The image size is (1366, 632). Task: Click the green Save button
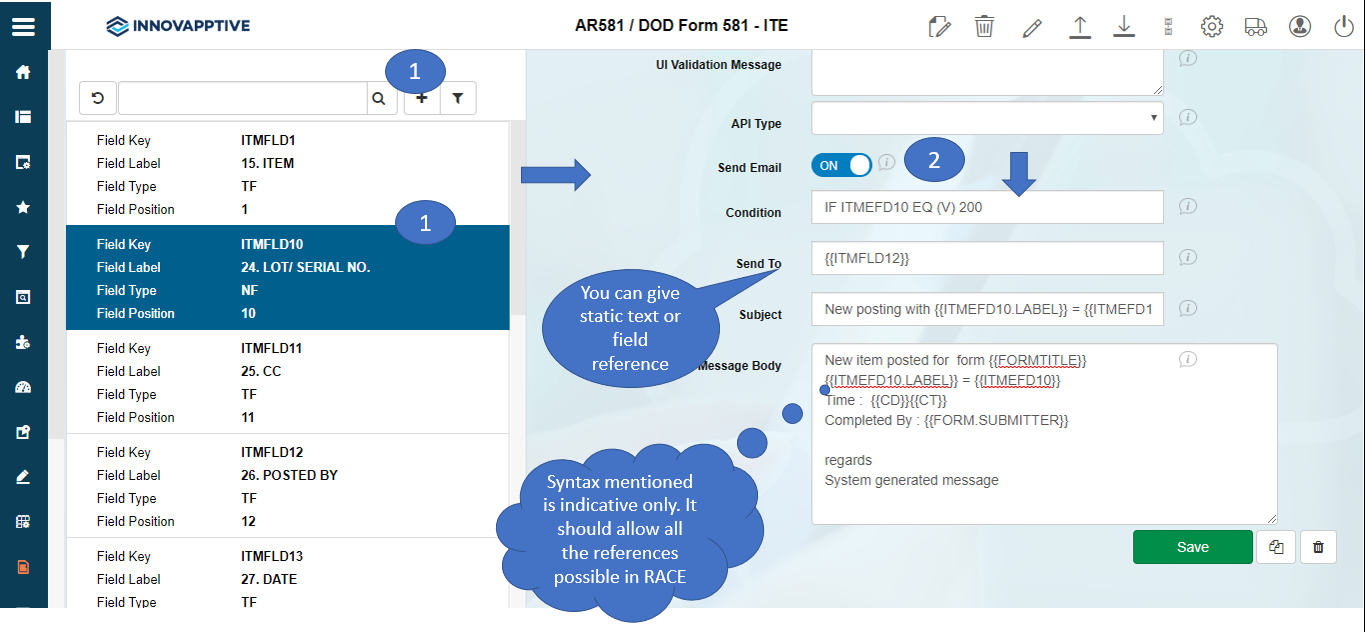point(1192,547)
